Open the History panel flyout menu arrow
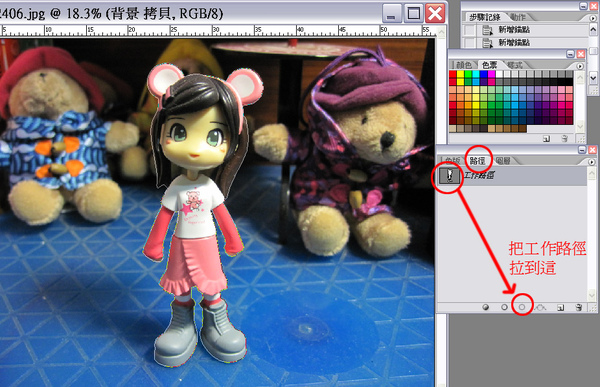This screenshot has height=387, width=600. click(x=593, y=18)
